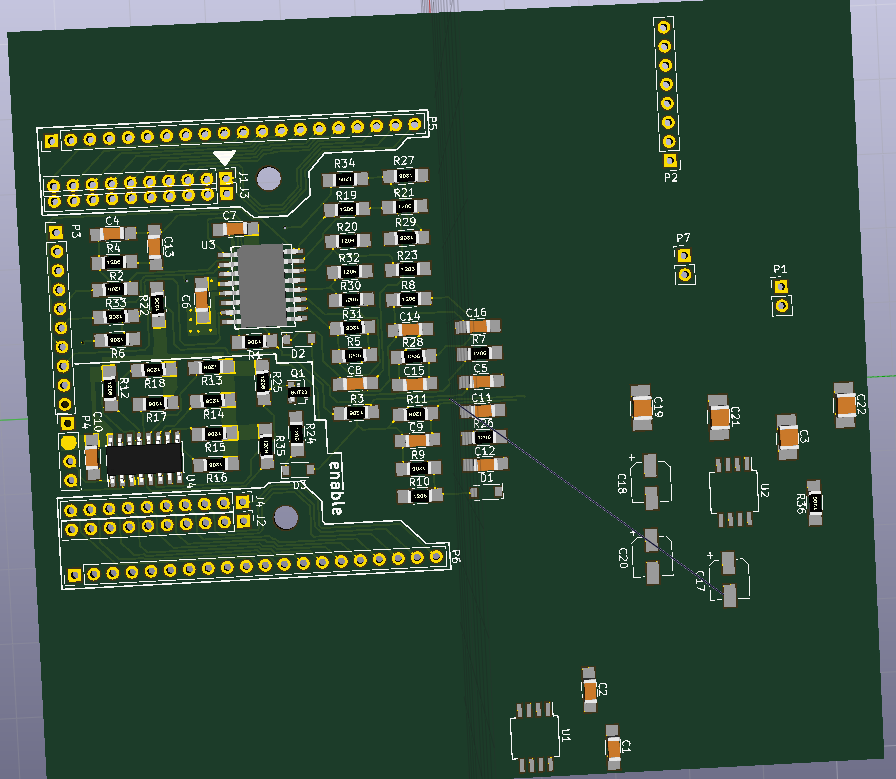Viewport: 896px width, 779px height.
Task: Select the U1 footprint at the bottom
Action: [x=535, y=738]
